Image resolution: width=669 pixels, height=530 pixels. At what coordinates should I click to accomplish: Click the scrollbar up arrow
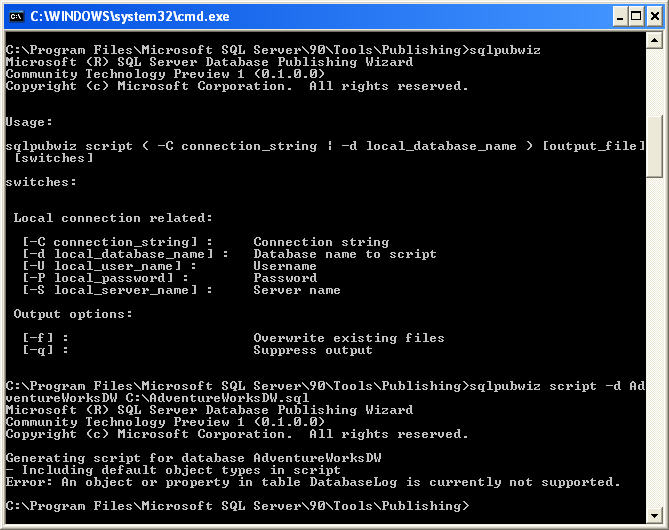655,39
